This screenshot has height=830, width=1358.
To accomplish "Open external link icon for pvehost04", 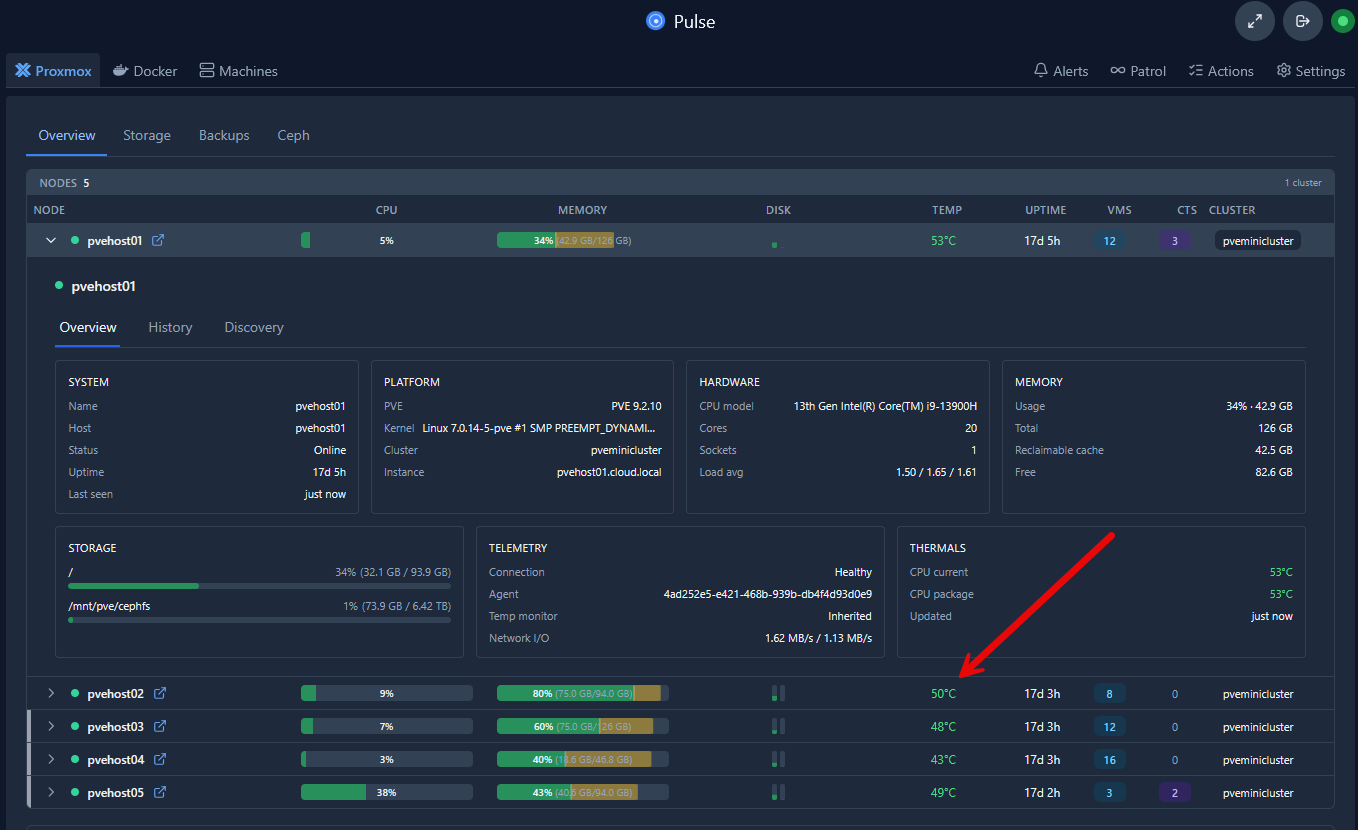I will pyautogui.click(x=159, y=759).
